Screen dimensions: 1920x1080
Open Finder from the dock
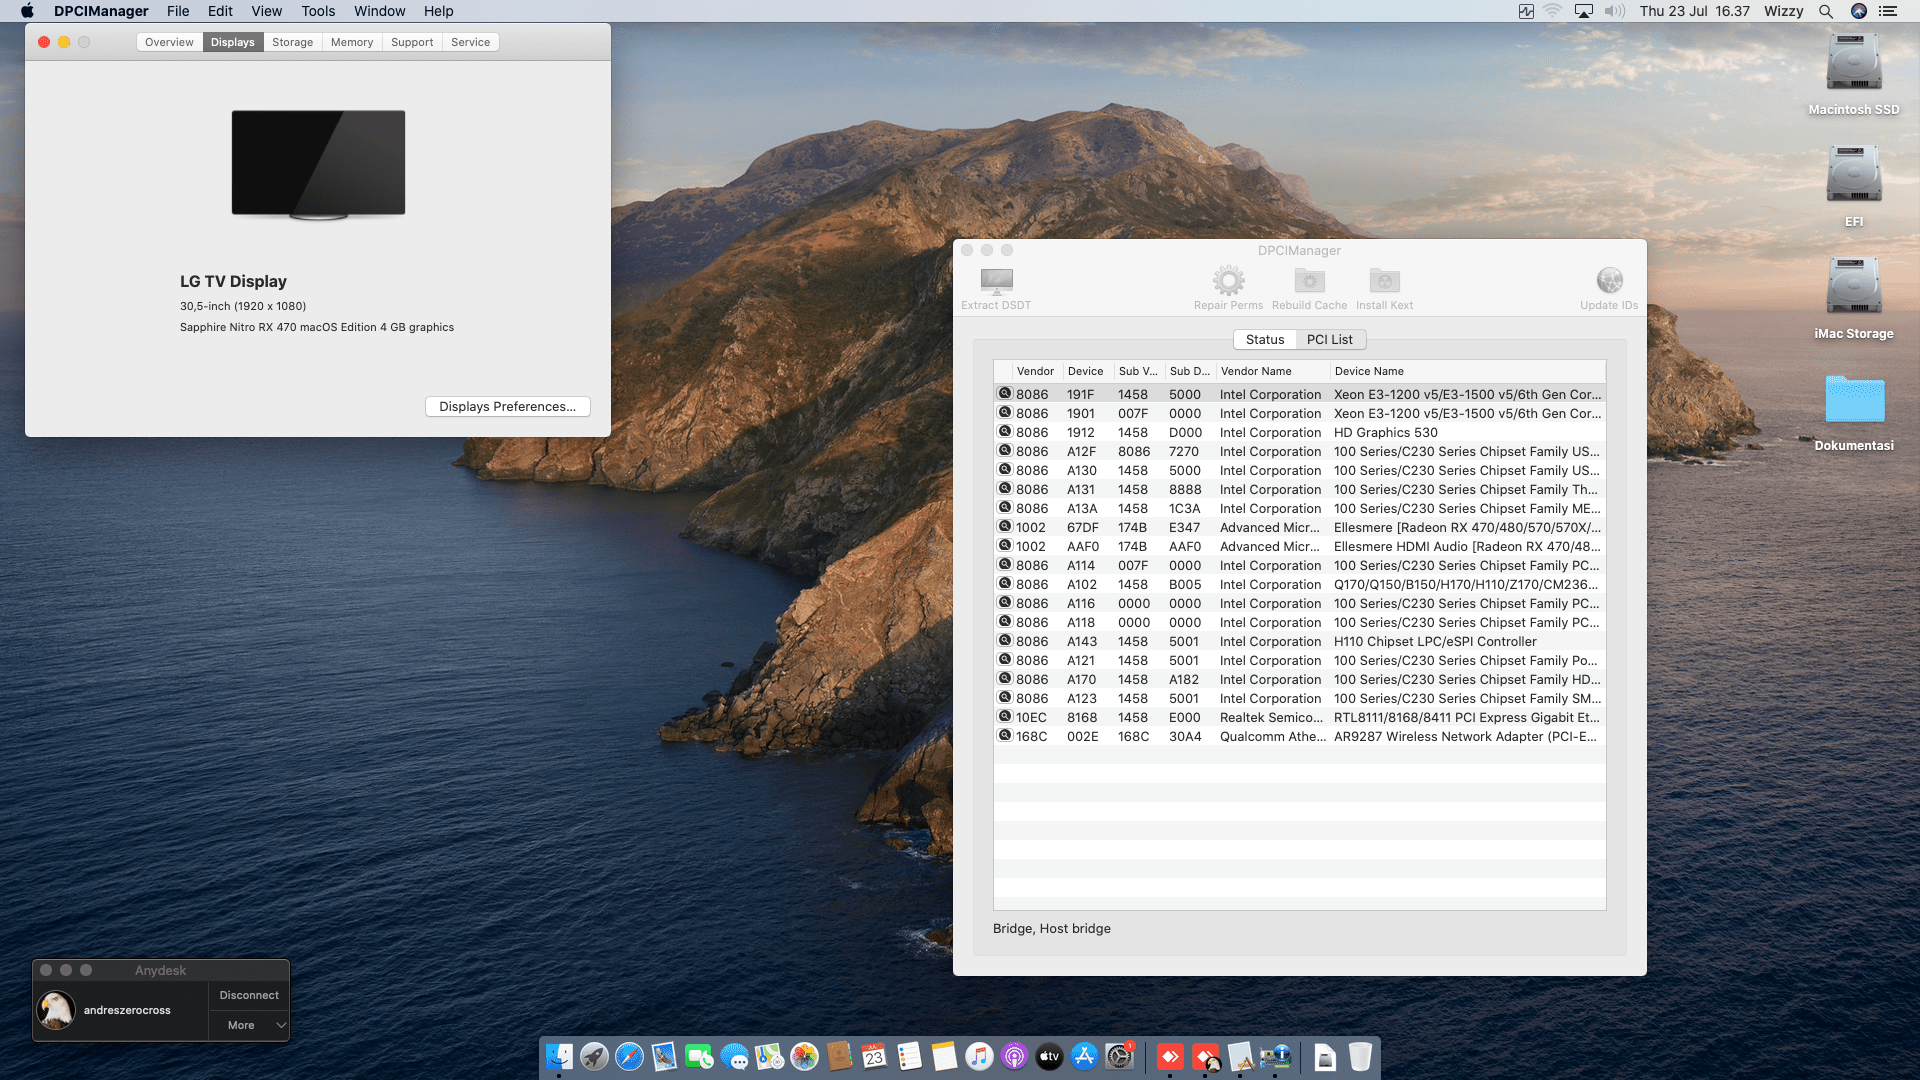559,1056
